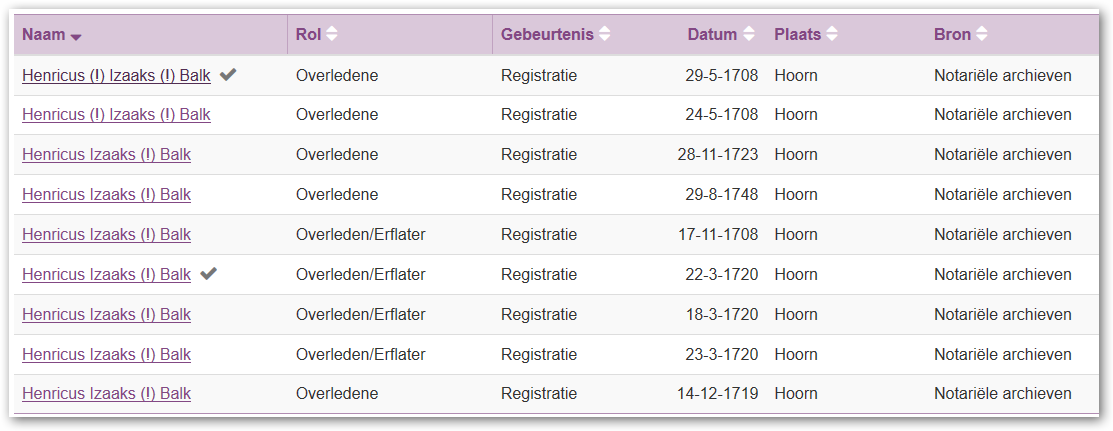Screen dimensions: 1113x431
Task: Click the sort arrows icon beside Rol
Action: point(331,34)
